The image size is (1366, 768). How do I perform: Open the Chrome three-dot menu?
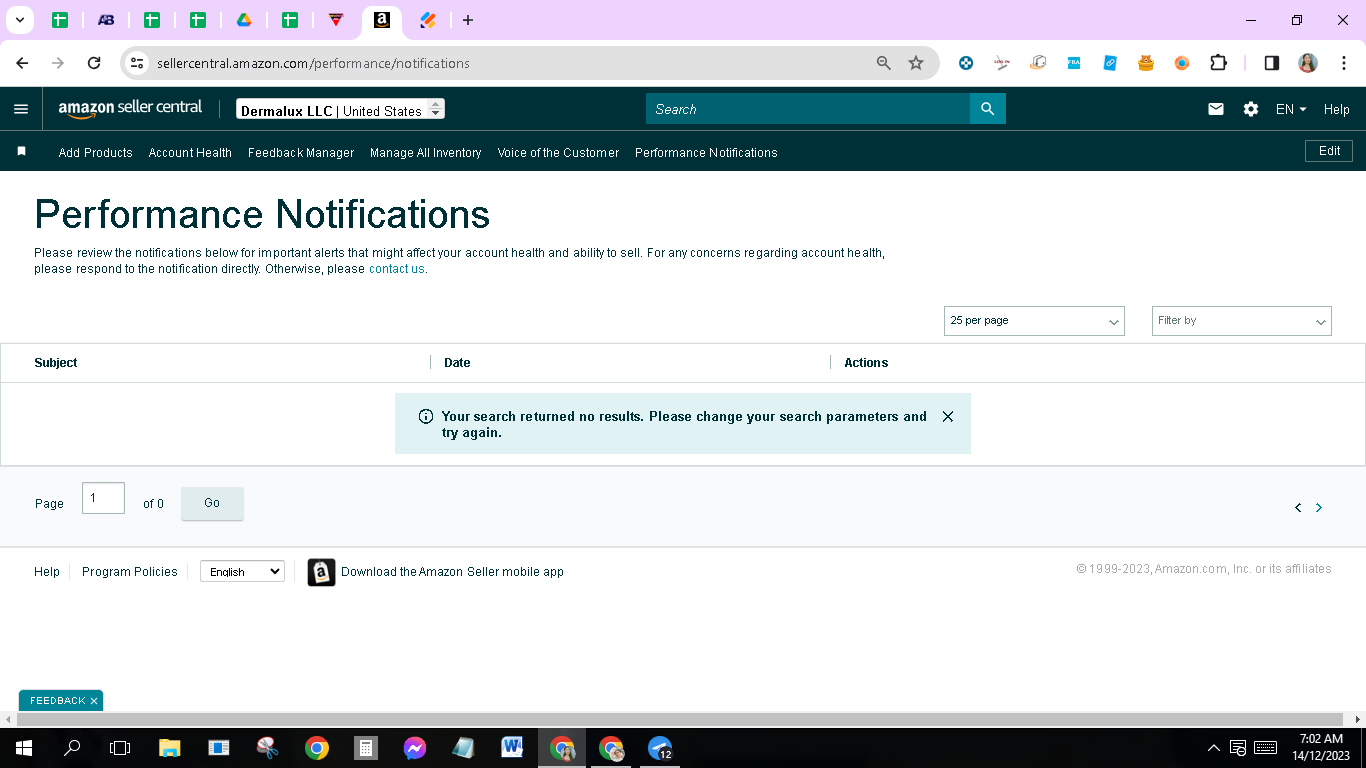pos(1344,63)
